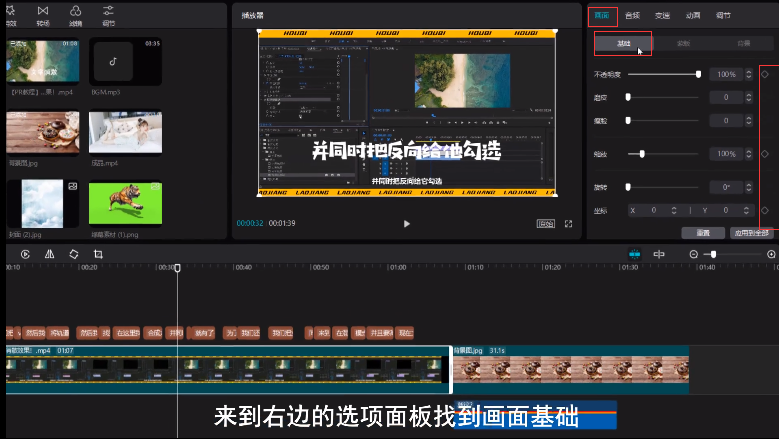Click the opacity 100% value stepper
The height and width of the screenshot is (439, 779).
[750, 75]
